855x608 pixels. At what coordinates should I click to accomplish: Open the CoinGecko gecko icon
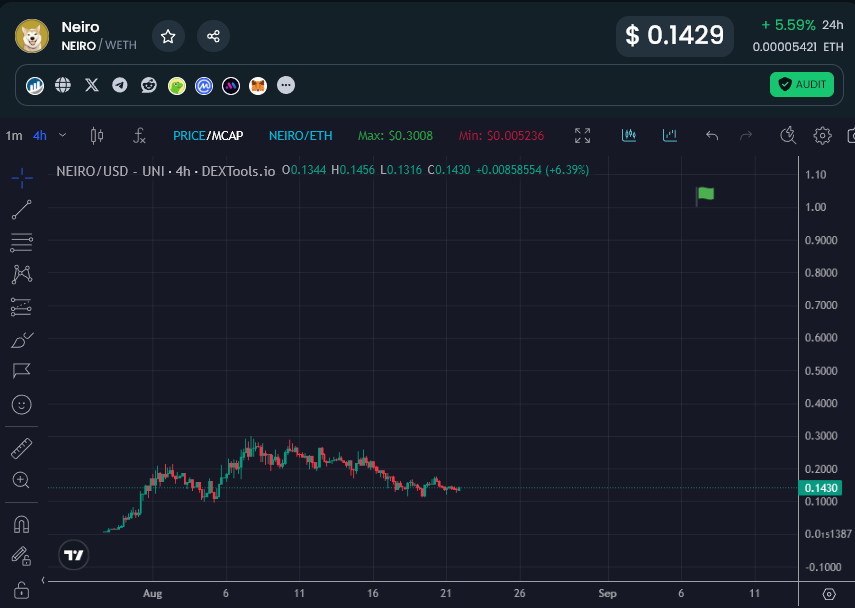tap(177, 86)
